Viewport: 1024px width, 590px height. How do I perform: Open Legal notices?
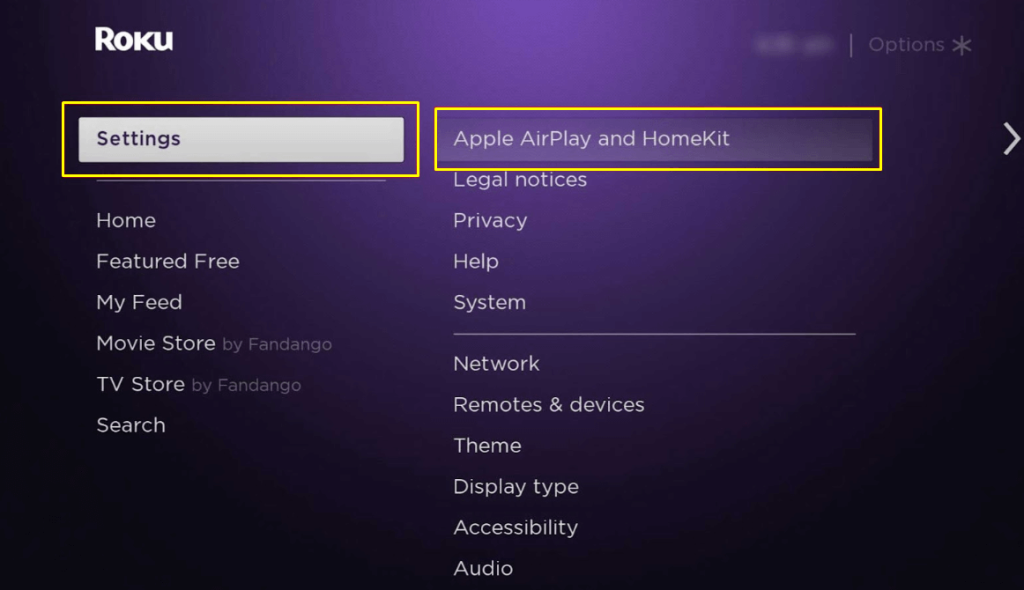coord(520,180)
